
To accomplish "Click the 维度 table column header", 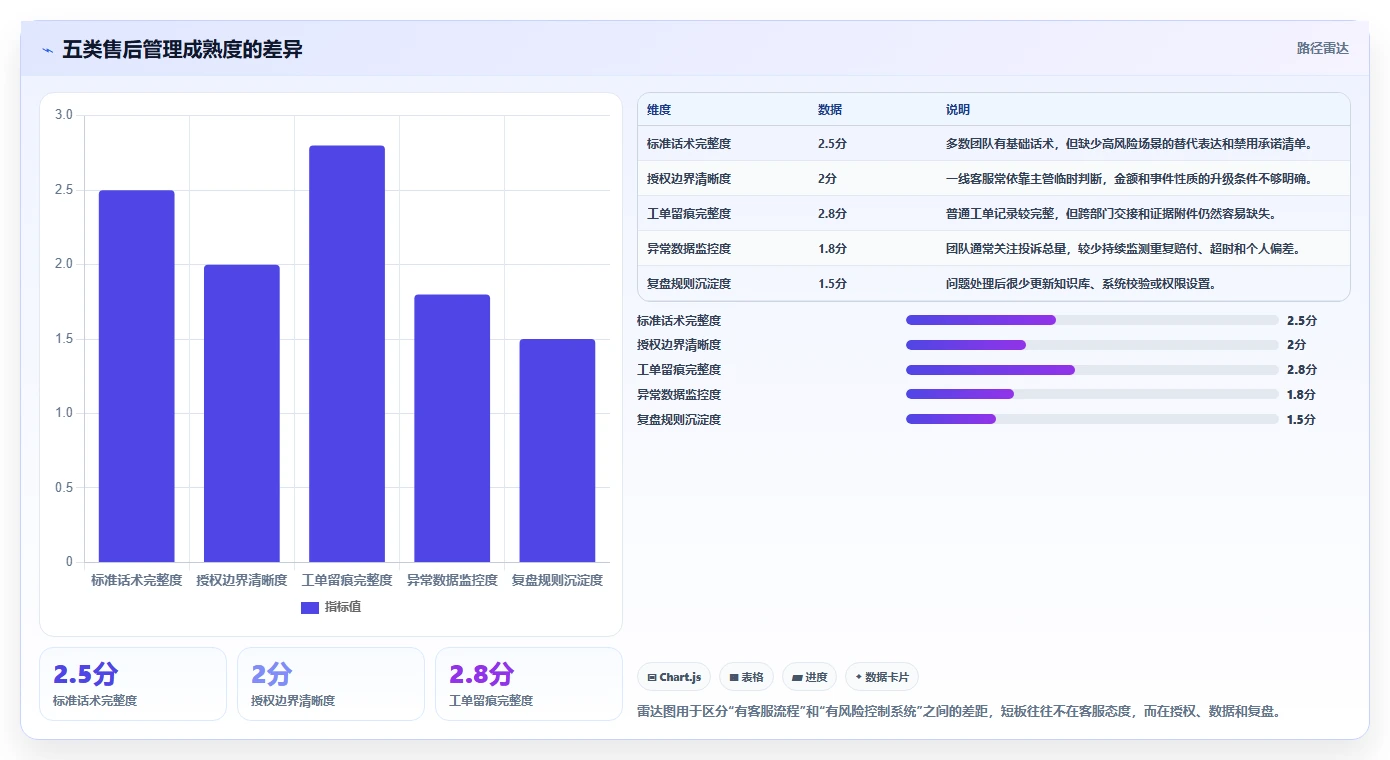I will pyautogui.click(x=659, y=110).
